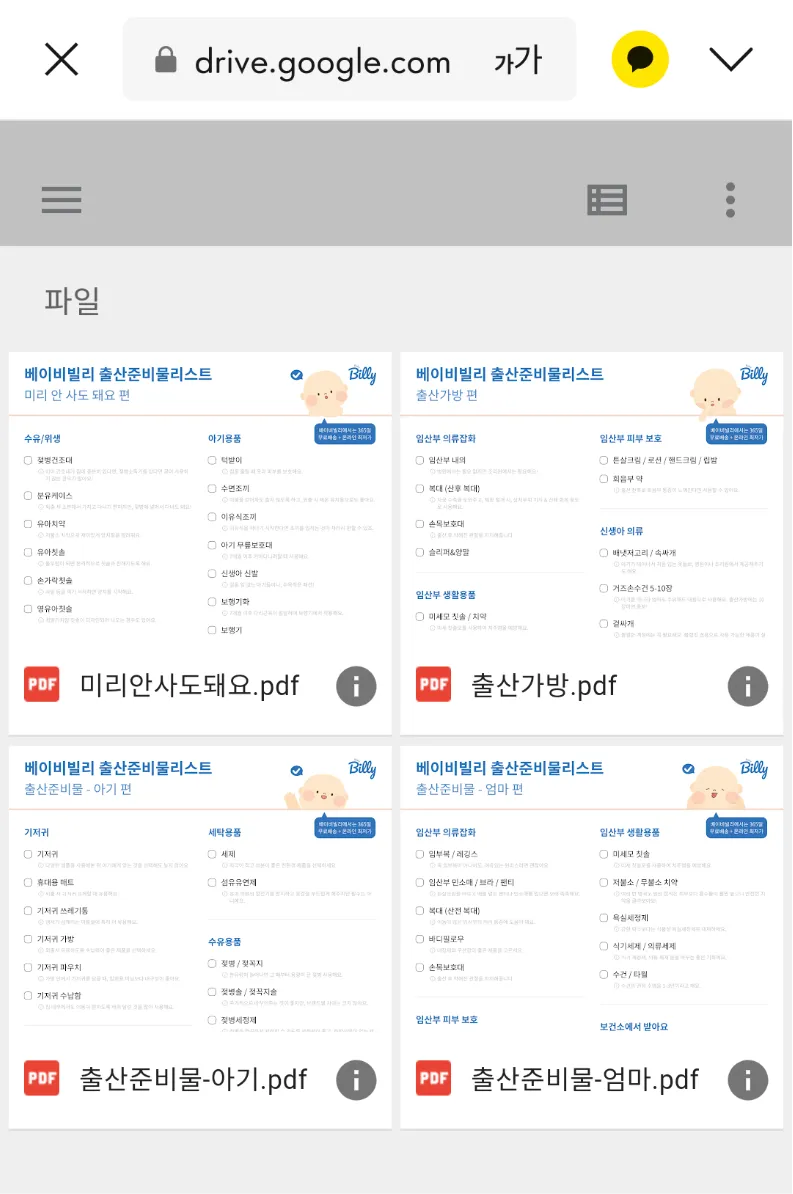Tap the PDF icon of 미리안사도돼요.pdf

coord(42,684)
